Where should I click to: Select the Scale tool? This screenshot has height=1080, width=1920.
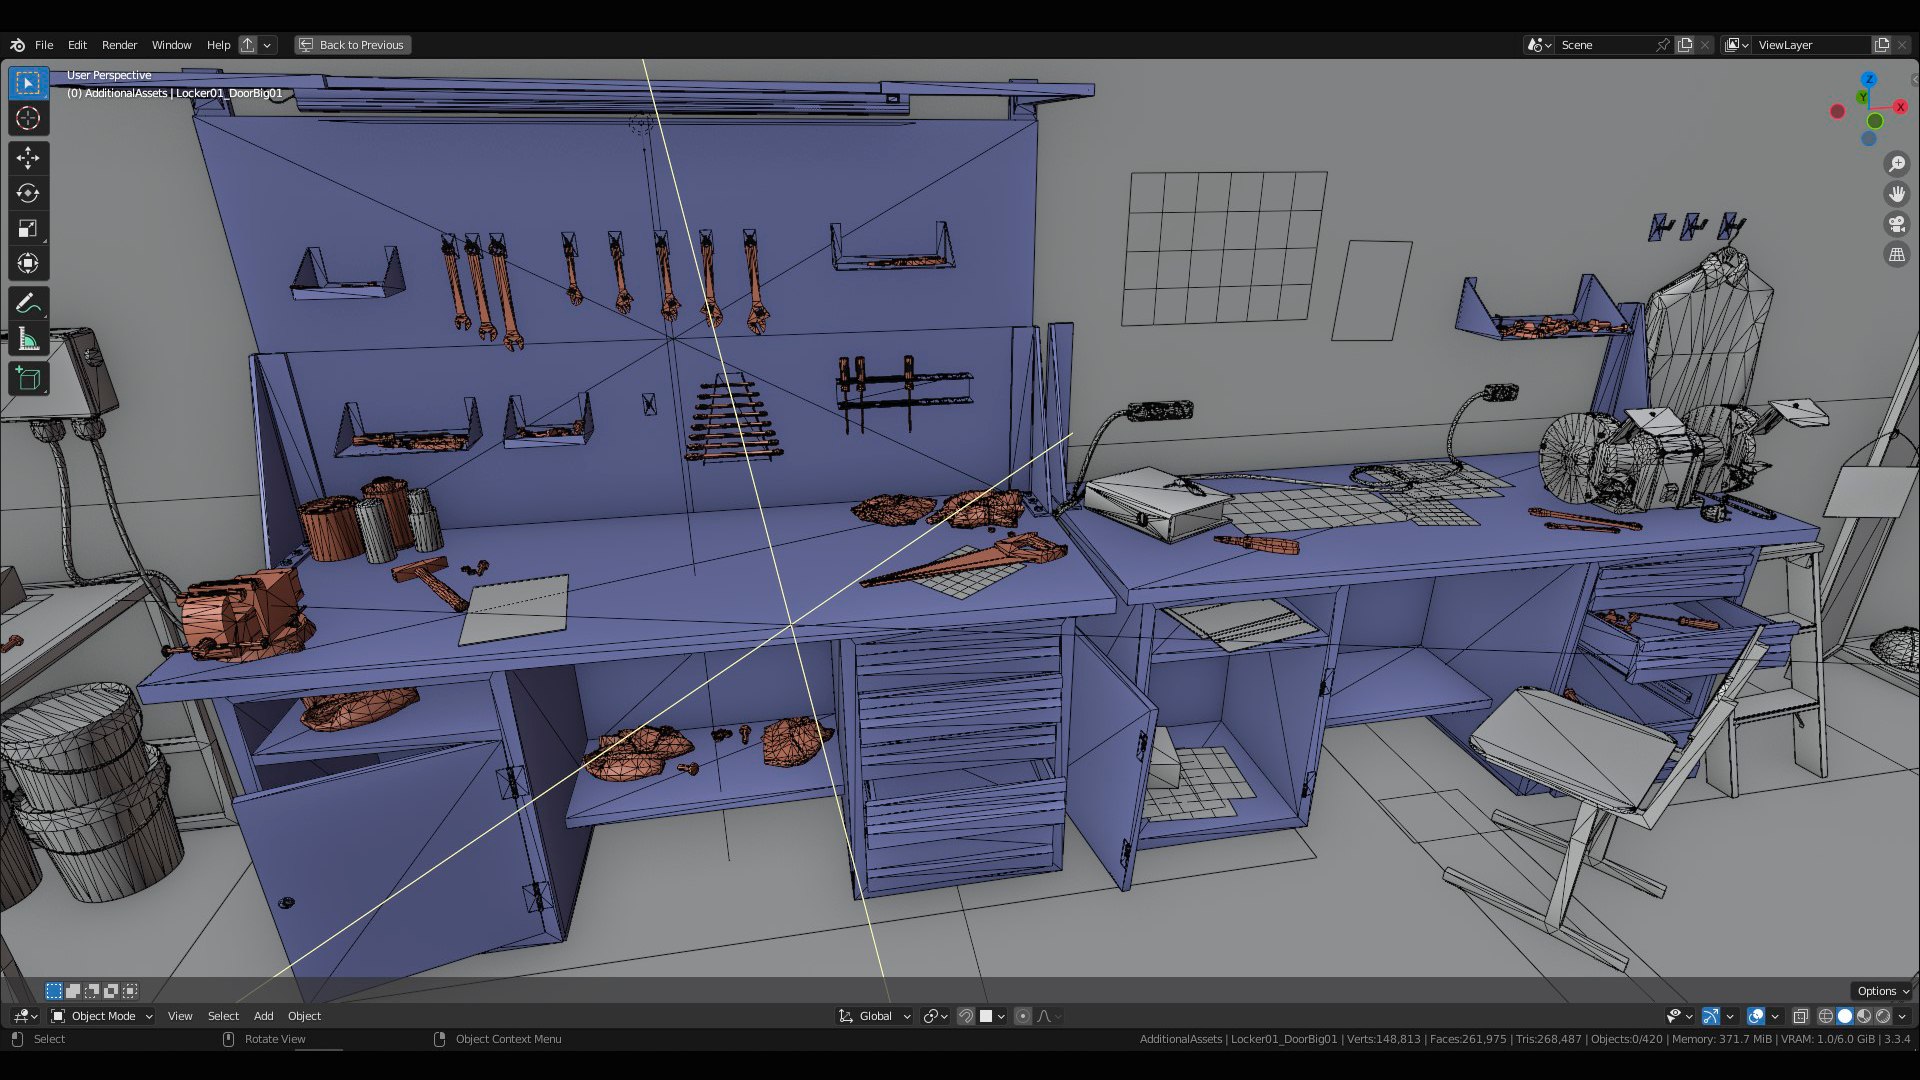(x=28, y=228)
